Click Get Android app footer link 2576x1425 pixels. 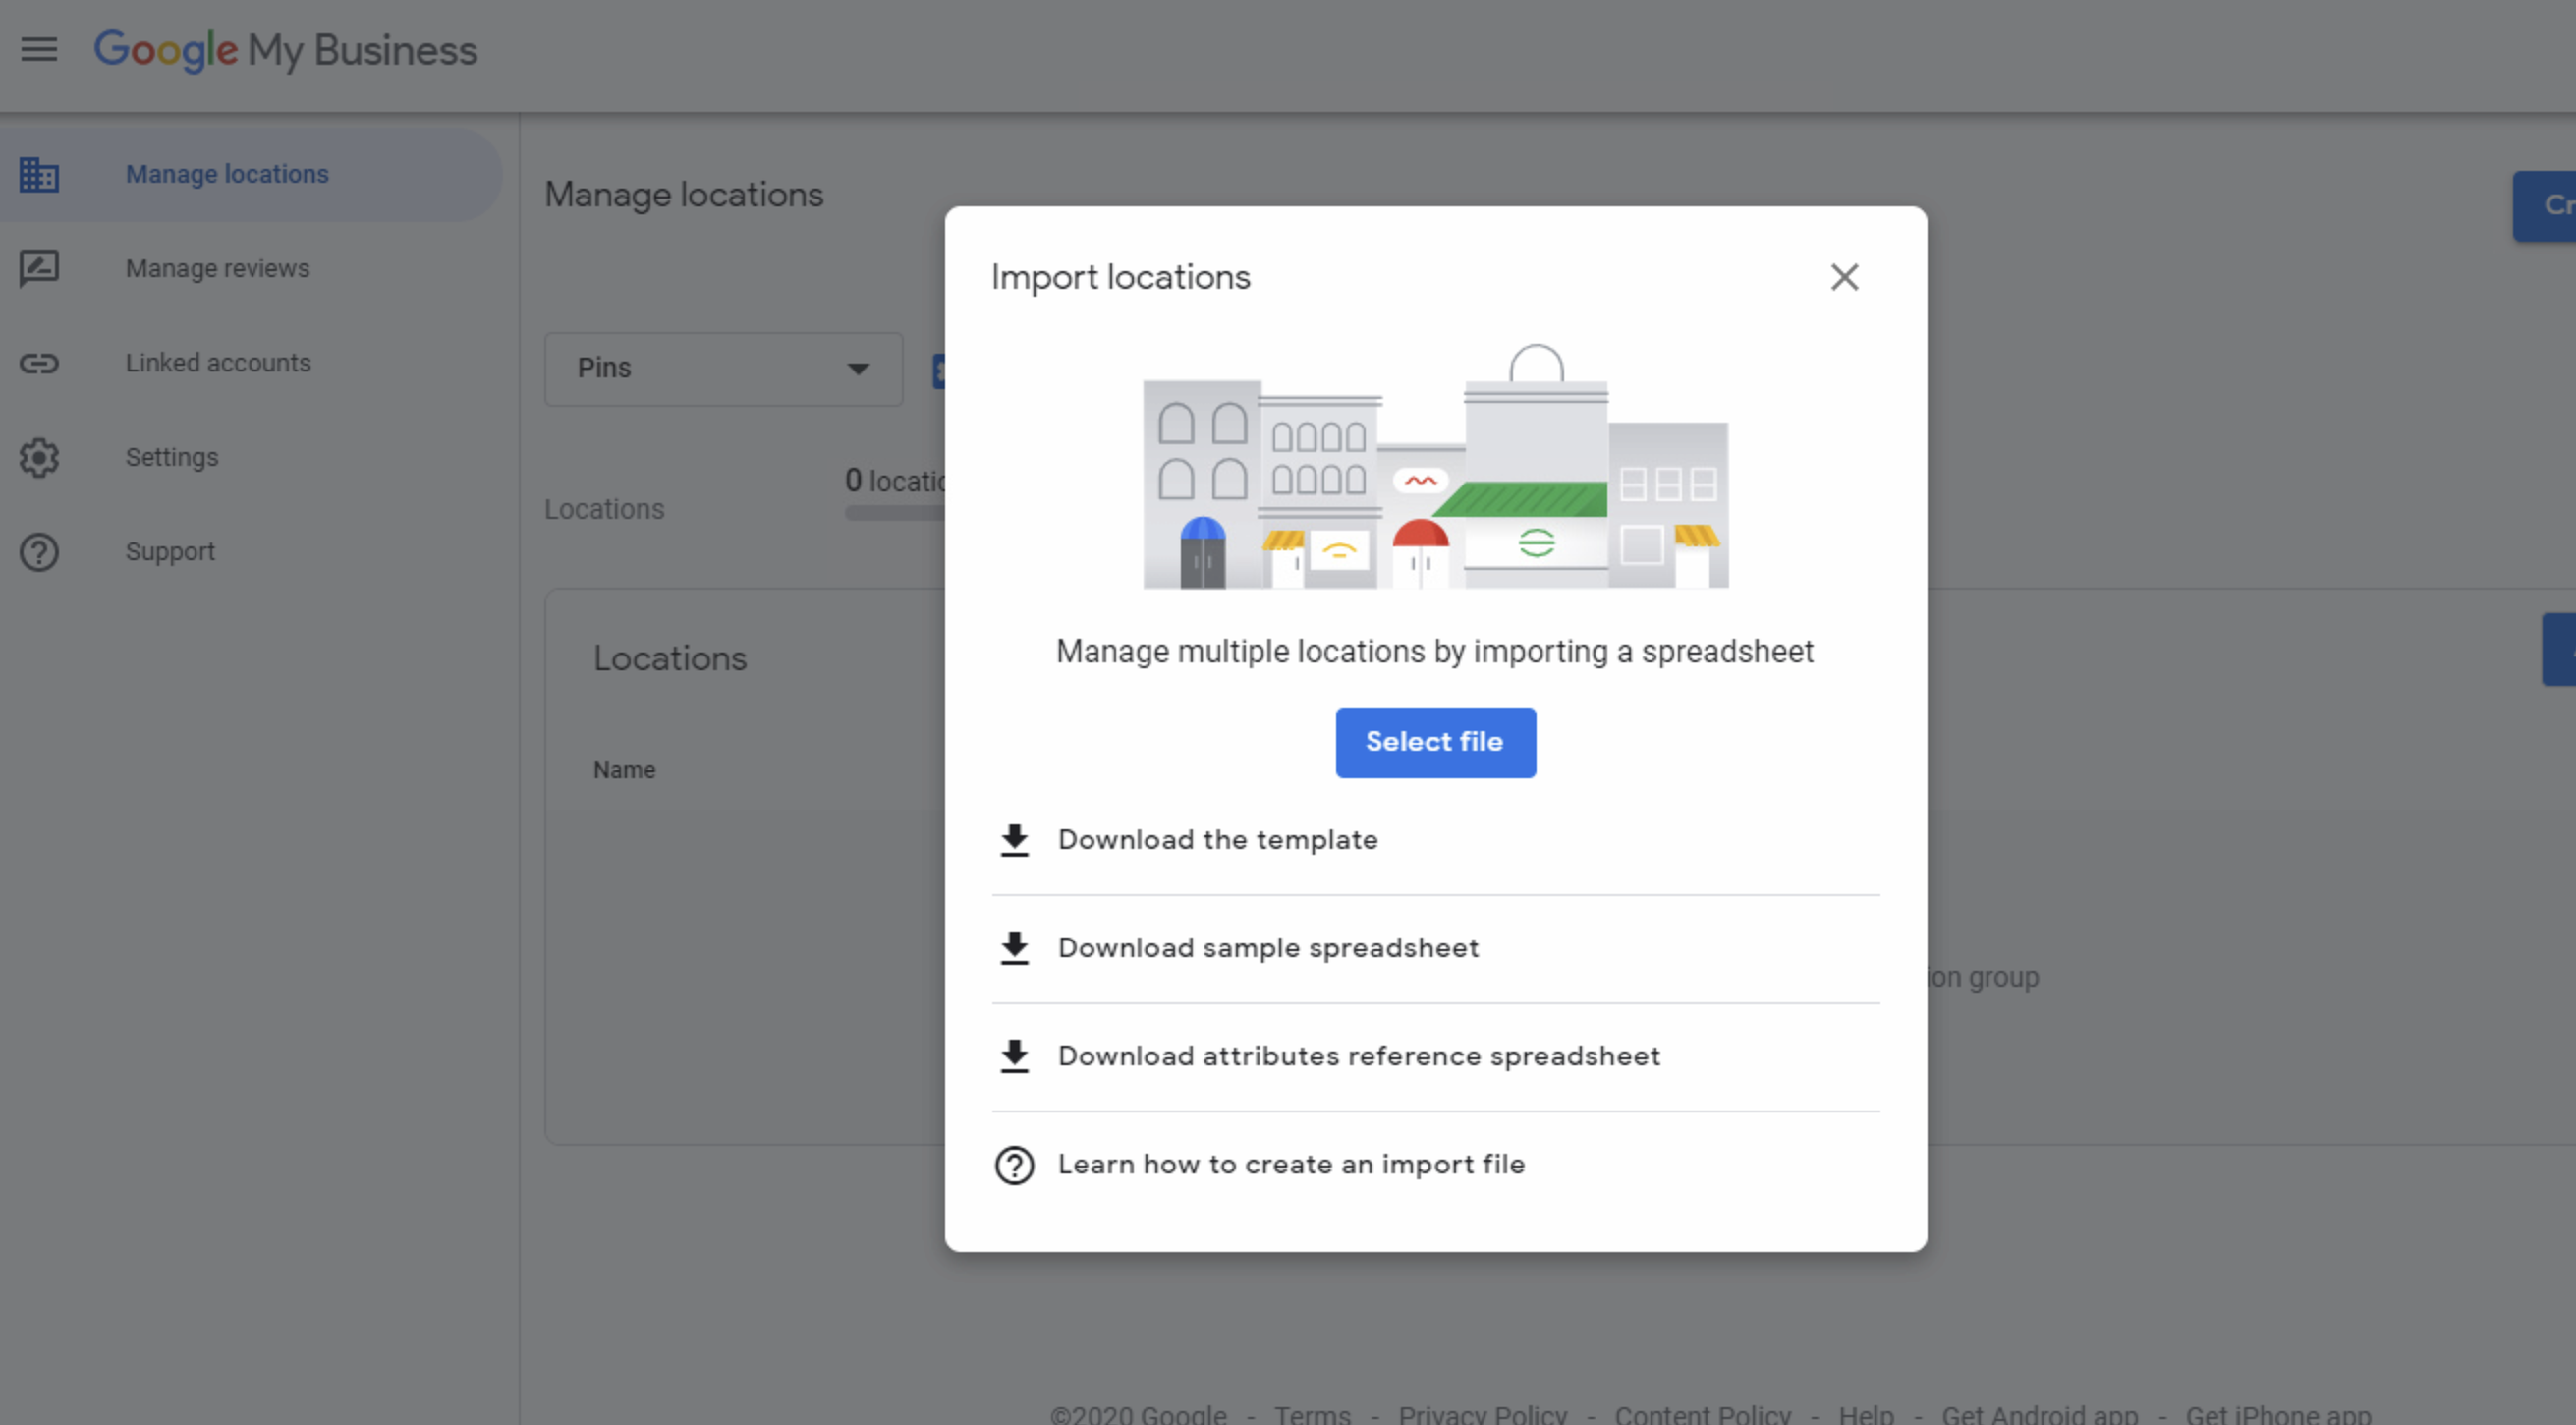tap(2039, 1414)
